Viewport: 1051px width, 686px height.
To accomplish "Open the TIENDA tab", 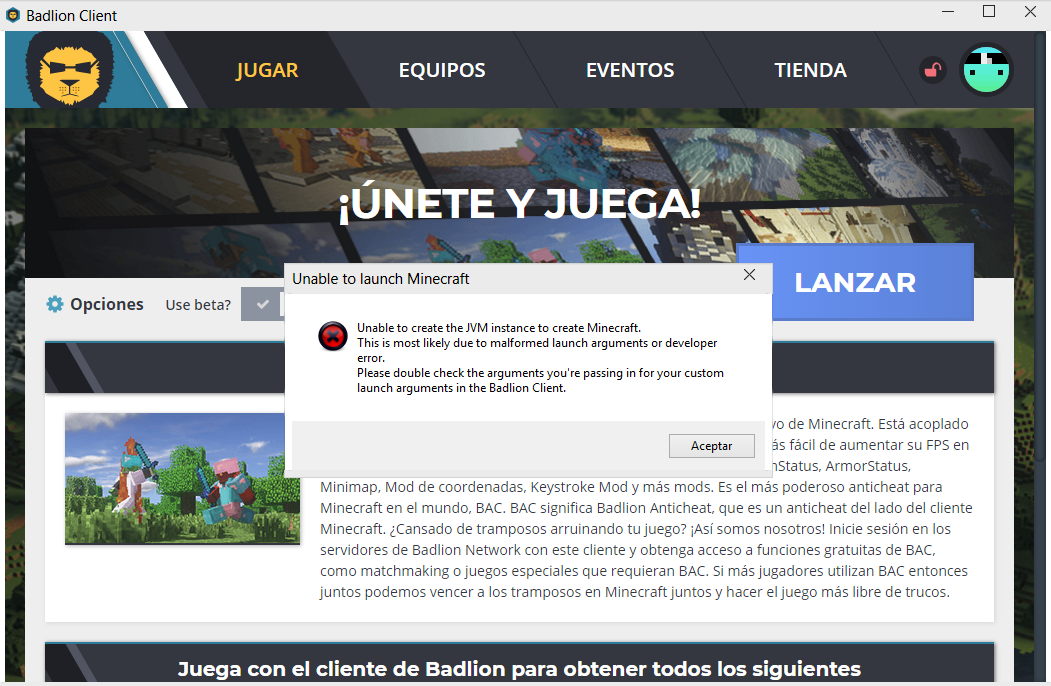I will point(810,70).
